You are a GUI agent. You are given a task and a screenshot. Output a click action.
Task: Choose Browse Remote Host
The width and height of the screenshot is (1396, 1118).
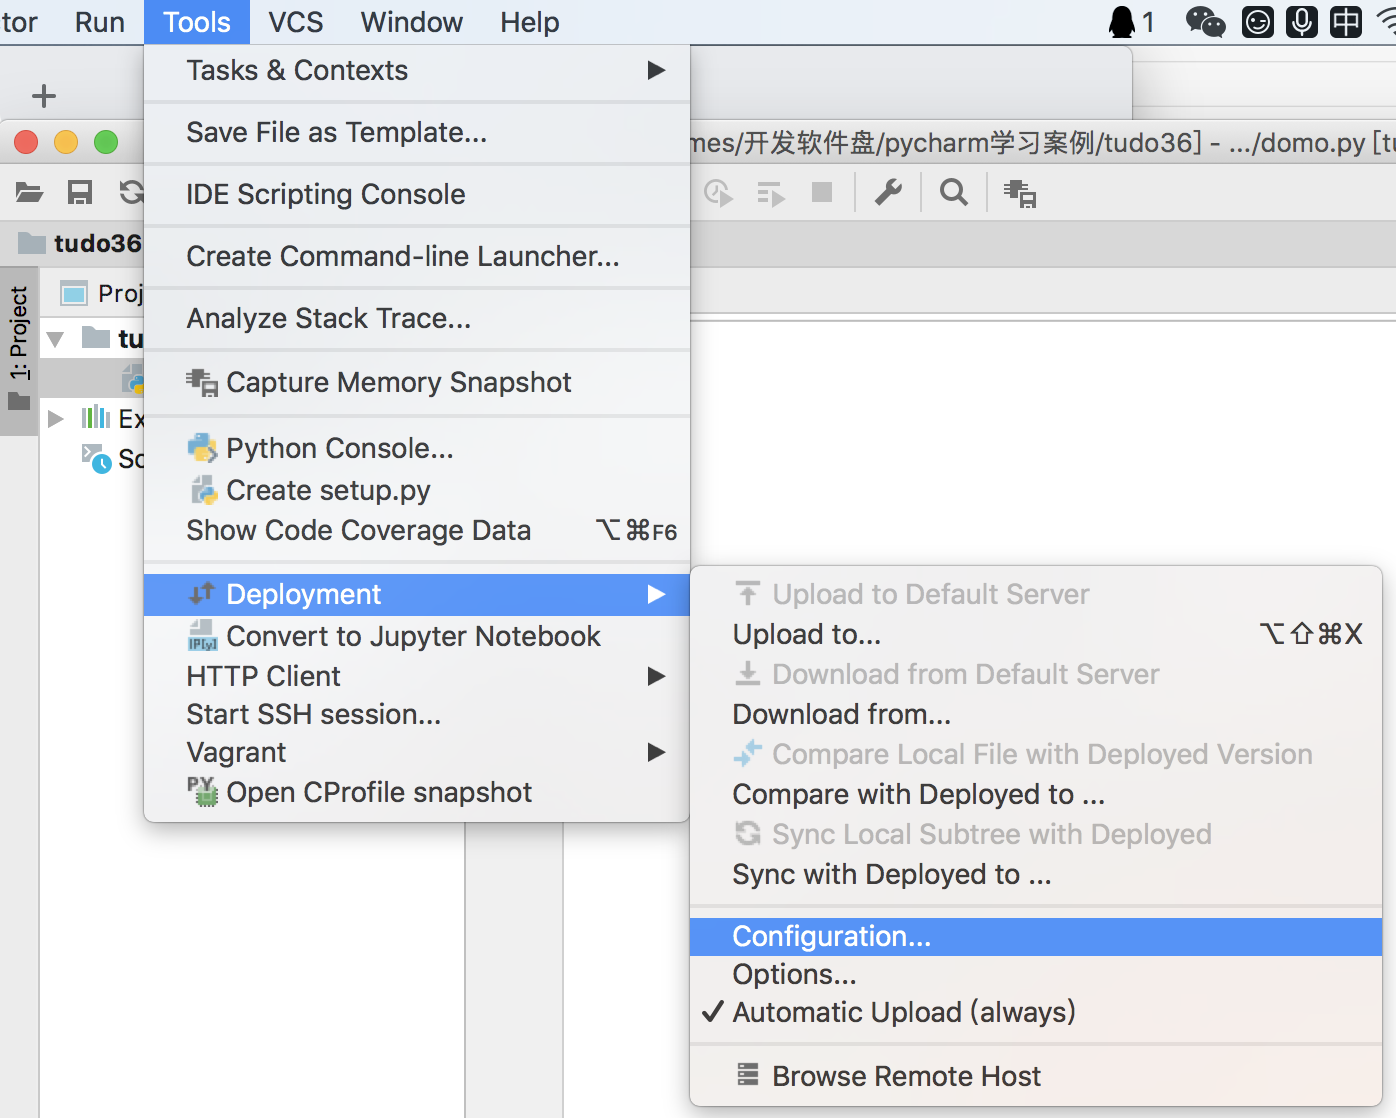906,1076
